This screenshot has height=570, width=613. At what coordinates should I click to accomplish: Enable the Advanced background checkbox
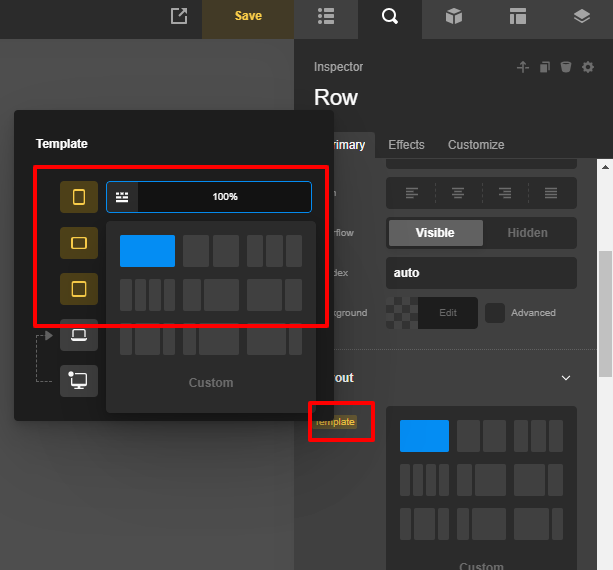pos(495,313)
